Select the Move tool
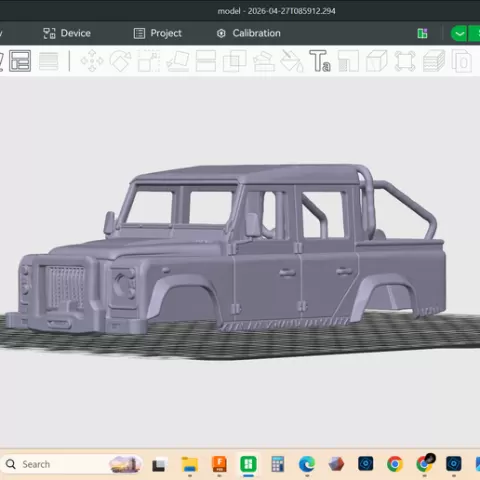The image size is (480, 480). [92, 61]
